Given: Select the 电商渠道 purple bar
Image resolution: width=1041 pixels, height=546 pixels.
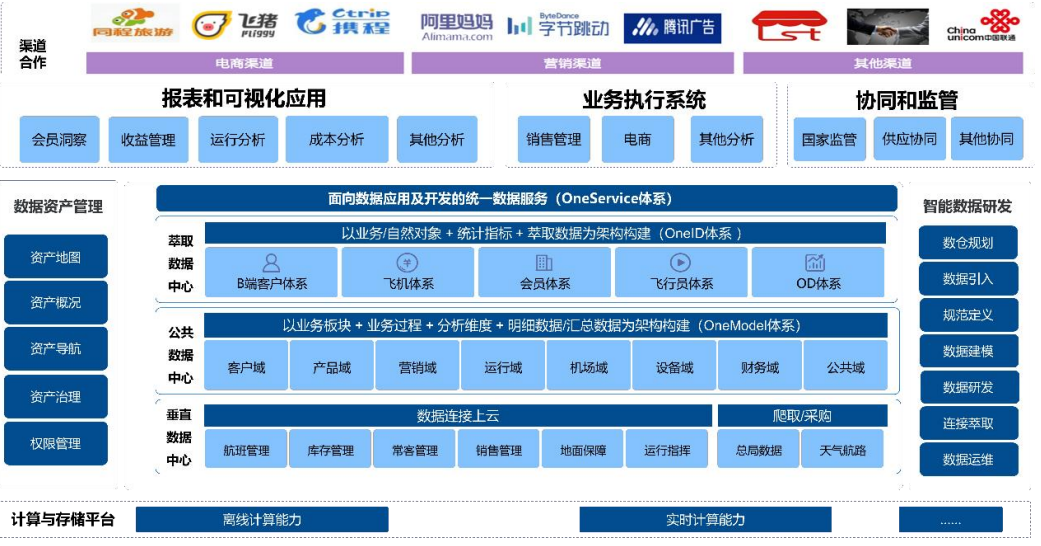Looking at the screenshot, I should point(244,63).
